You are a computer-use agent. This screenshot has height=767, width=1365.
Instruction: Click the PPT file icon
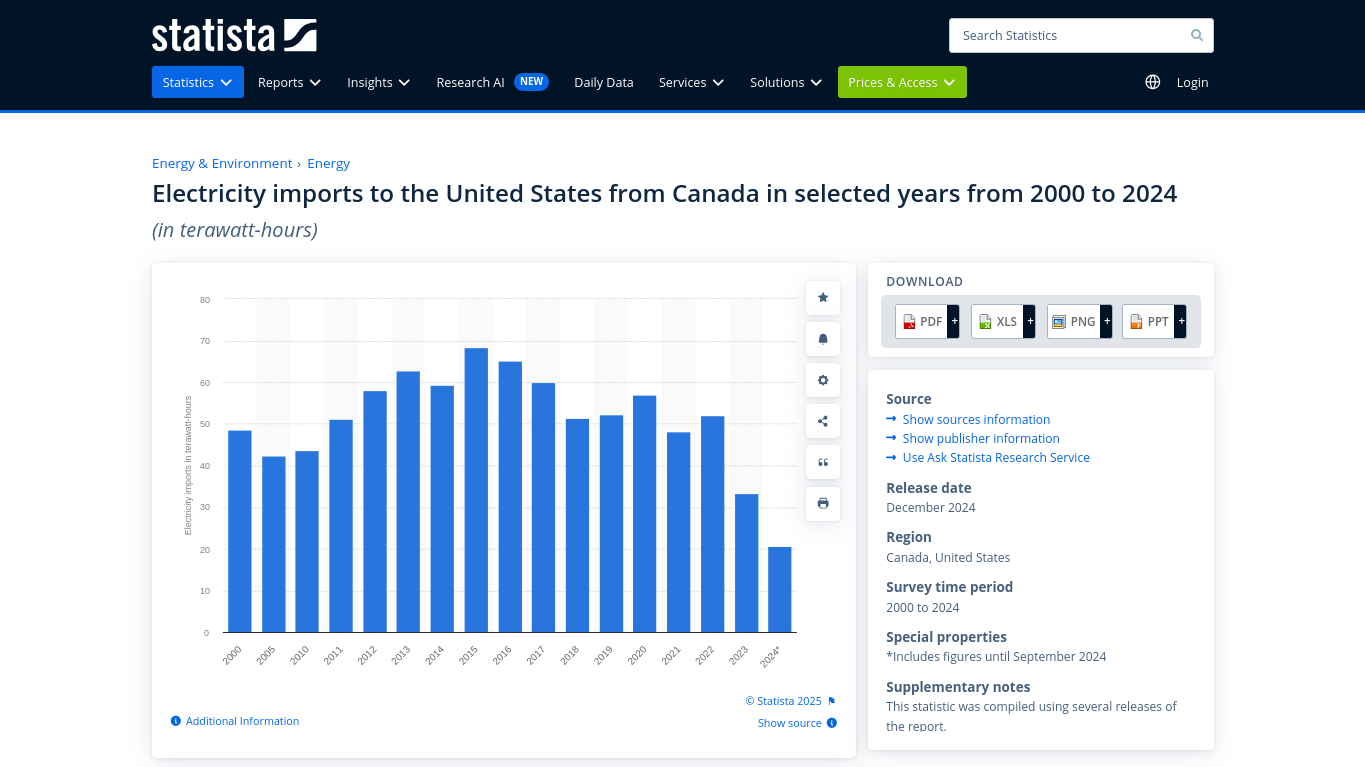tap(1136, 322)
